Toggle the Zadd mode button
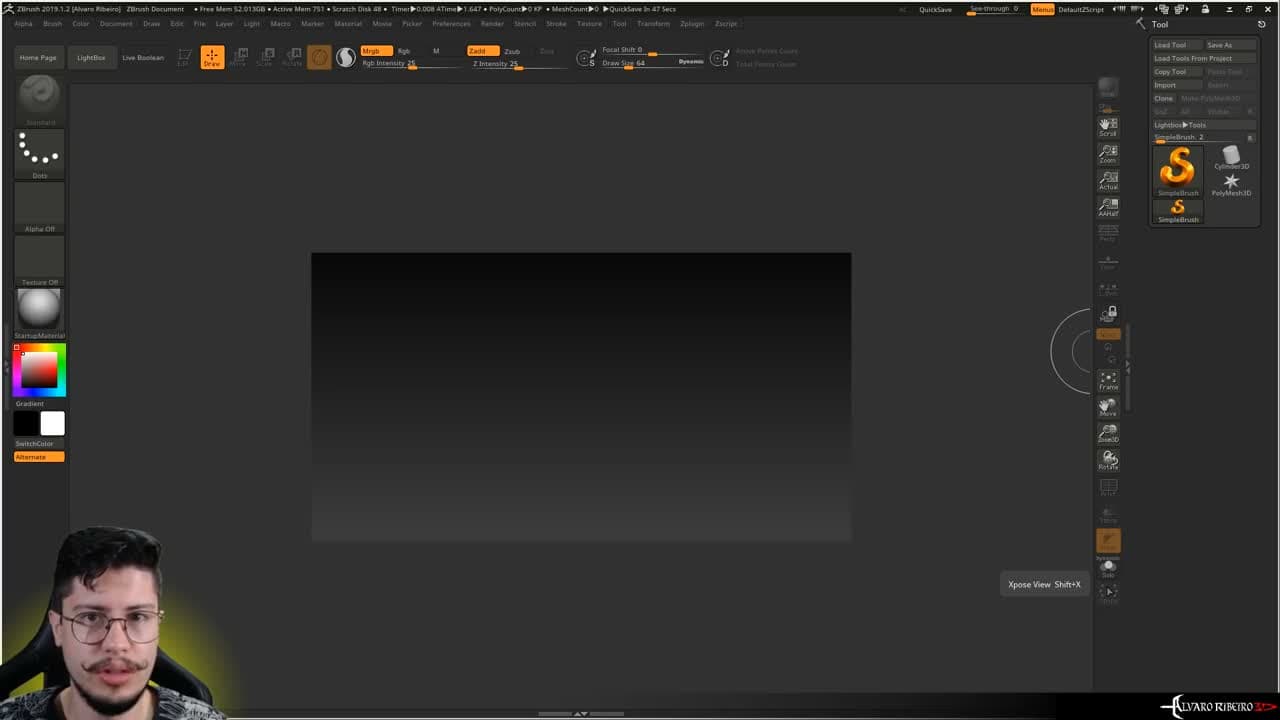The image size is (1280, 720). point(477,51)
